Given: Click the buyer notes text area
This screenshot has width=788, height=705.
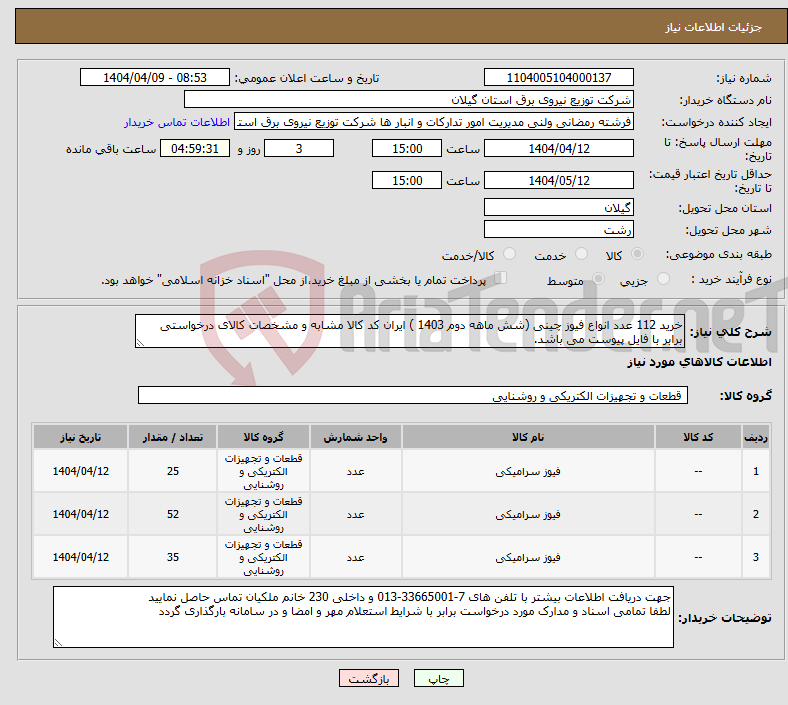Looking at the screenshot, I should point(363,617).
